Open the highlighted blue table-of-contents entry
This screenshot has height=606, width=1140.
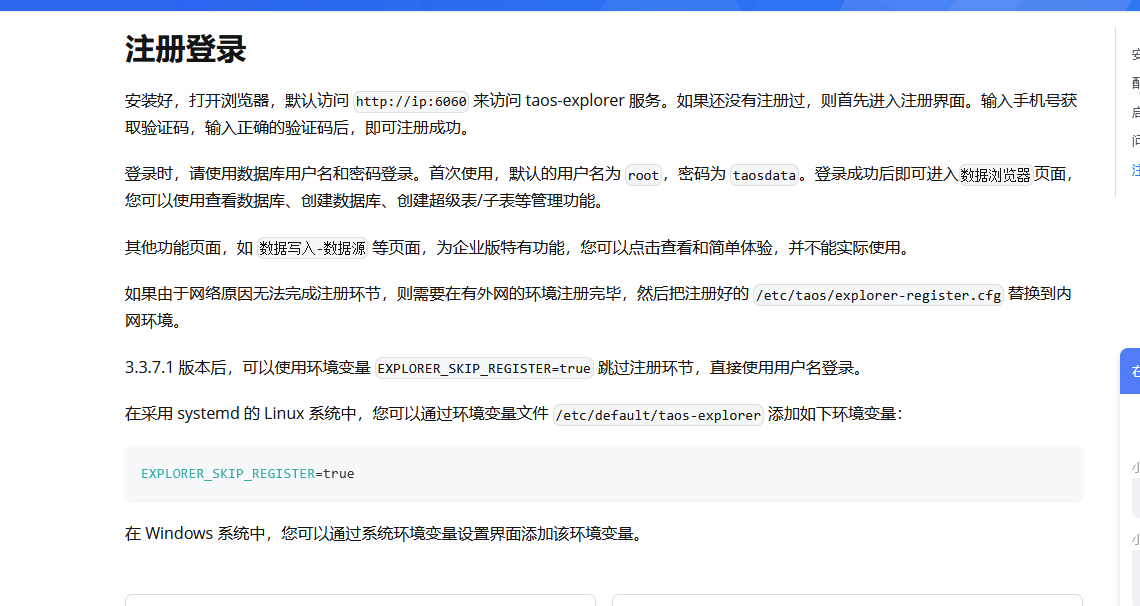pyautogui.click(x=1135, y=170)
